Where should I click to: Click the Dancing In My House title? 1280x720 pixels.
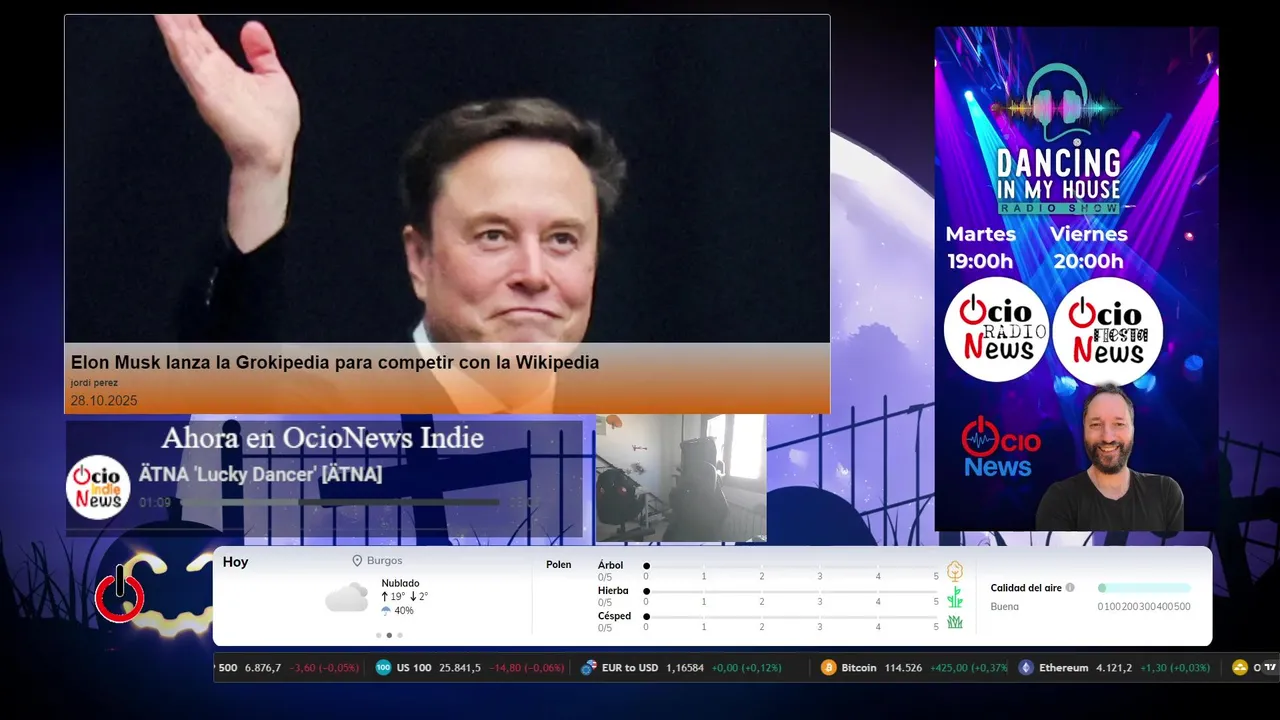(1059, 176)
